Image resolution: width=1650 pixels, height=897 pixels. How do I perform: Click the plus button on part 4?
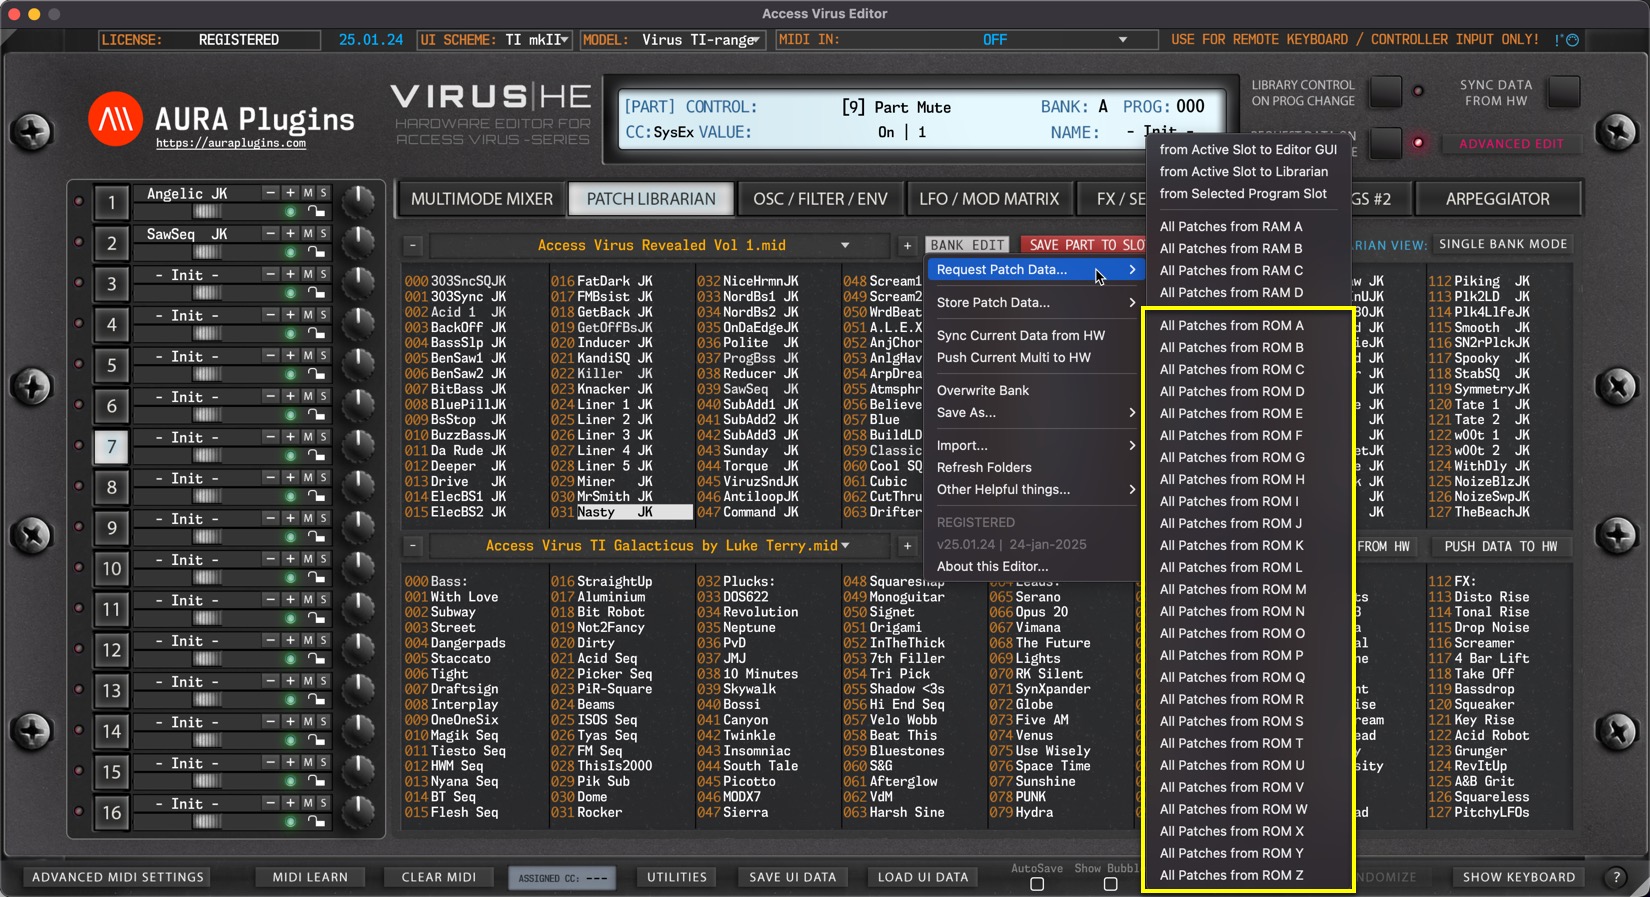(x=290, y=315)
